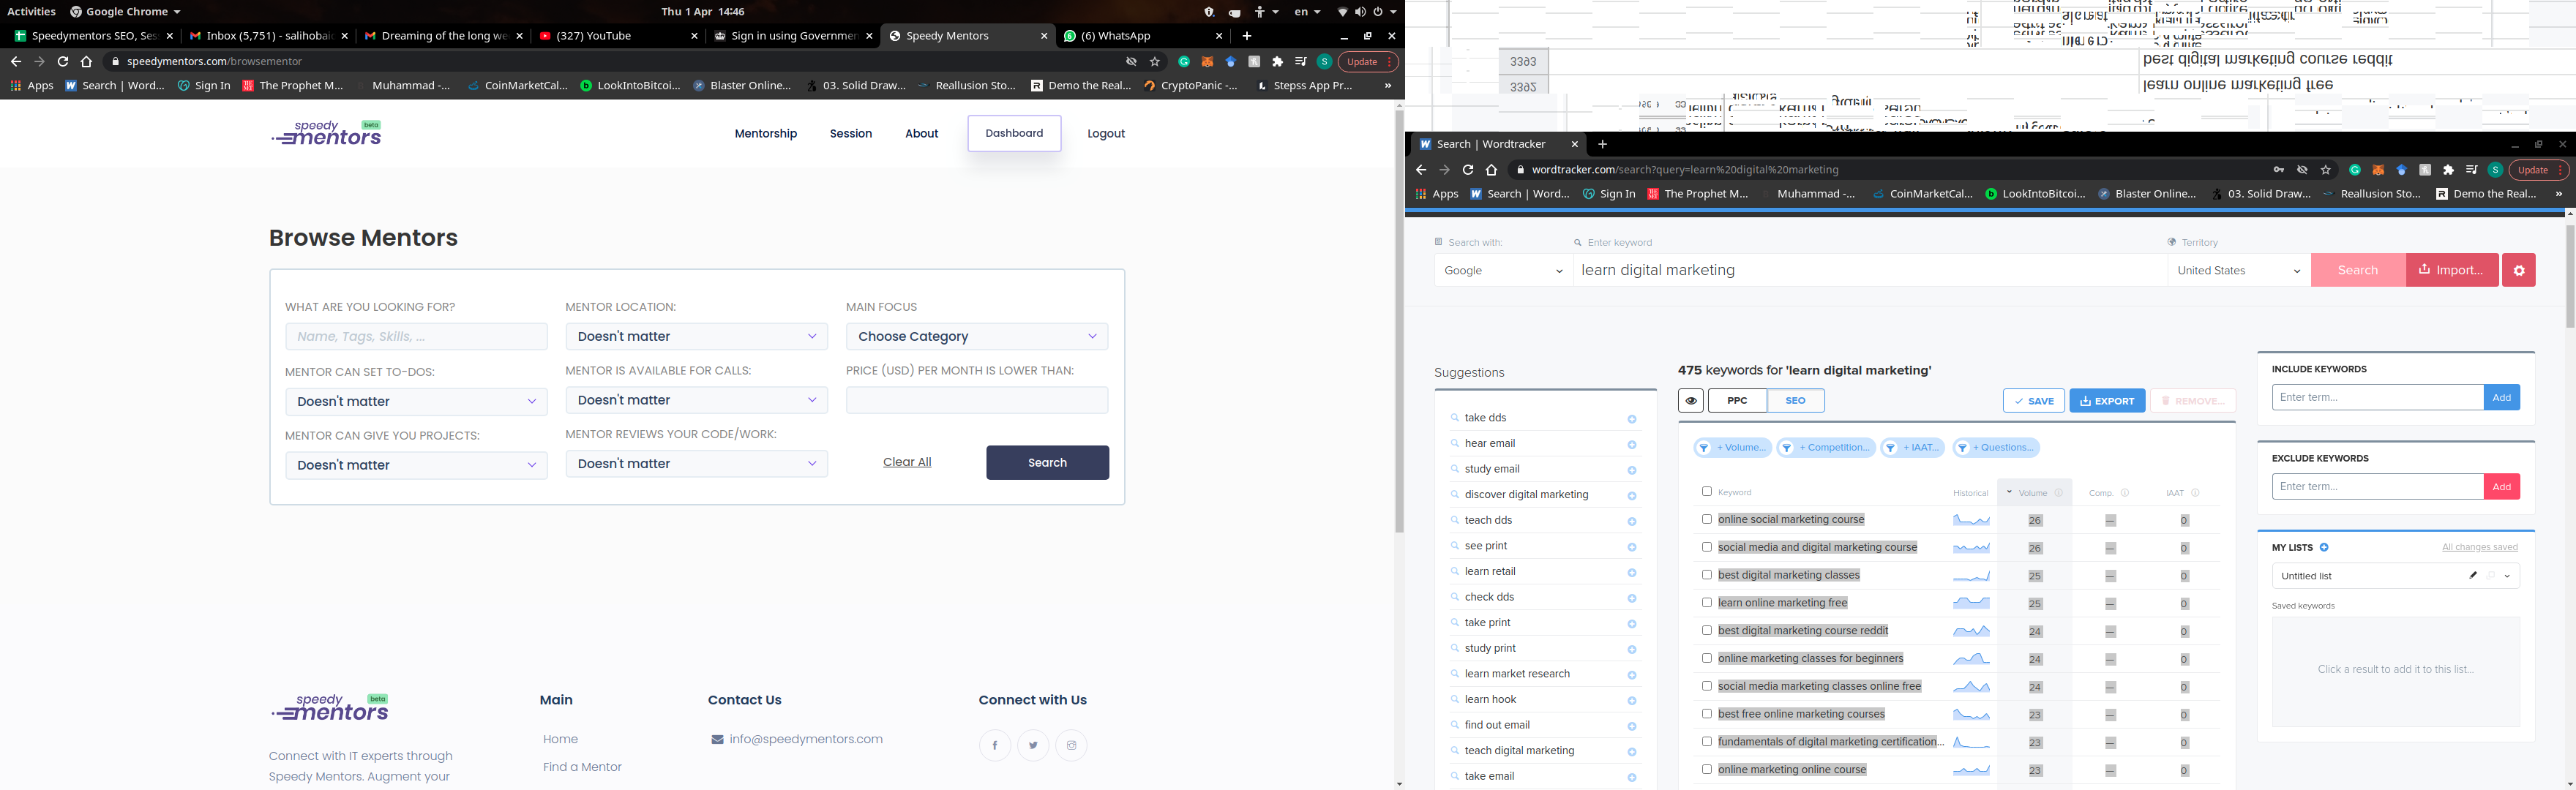Switch to SEO tab
This screenshot has width=2576, height=790.
point(1796,401)
